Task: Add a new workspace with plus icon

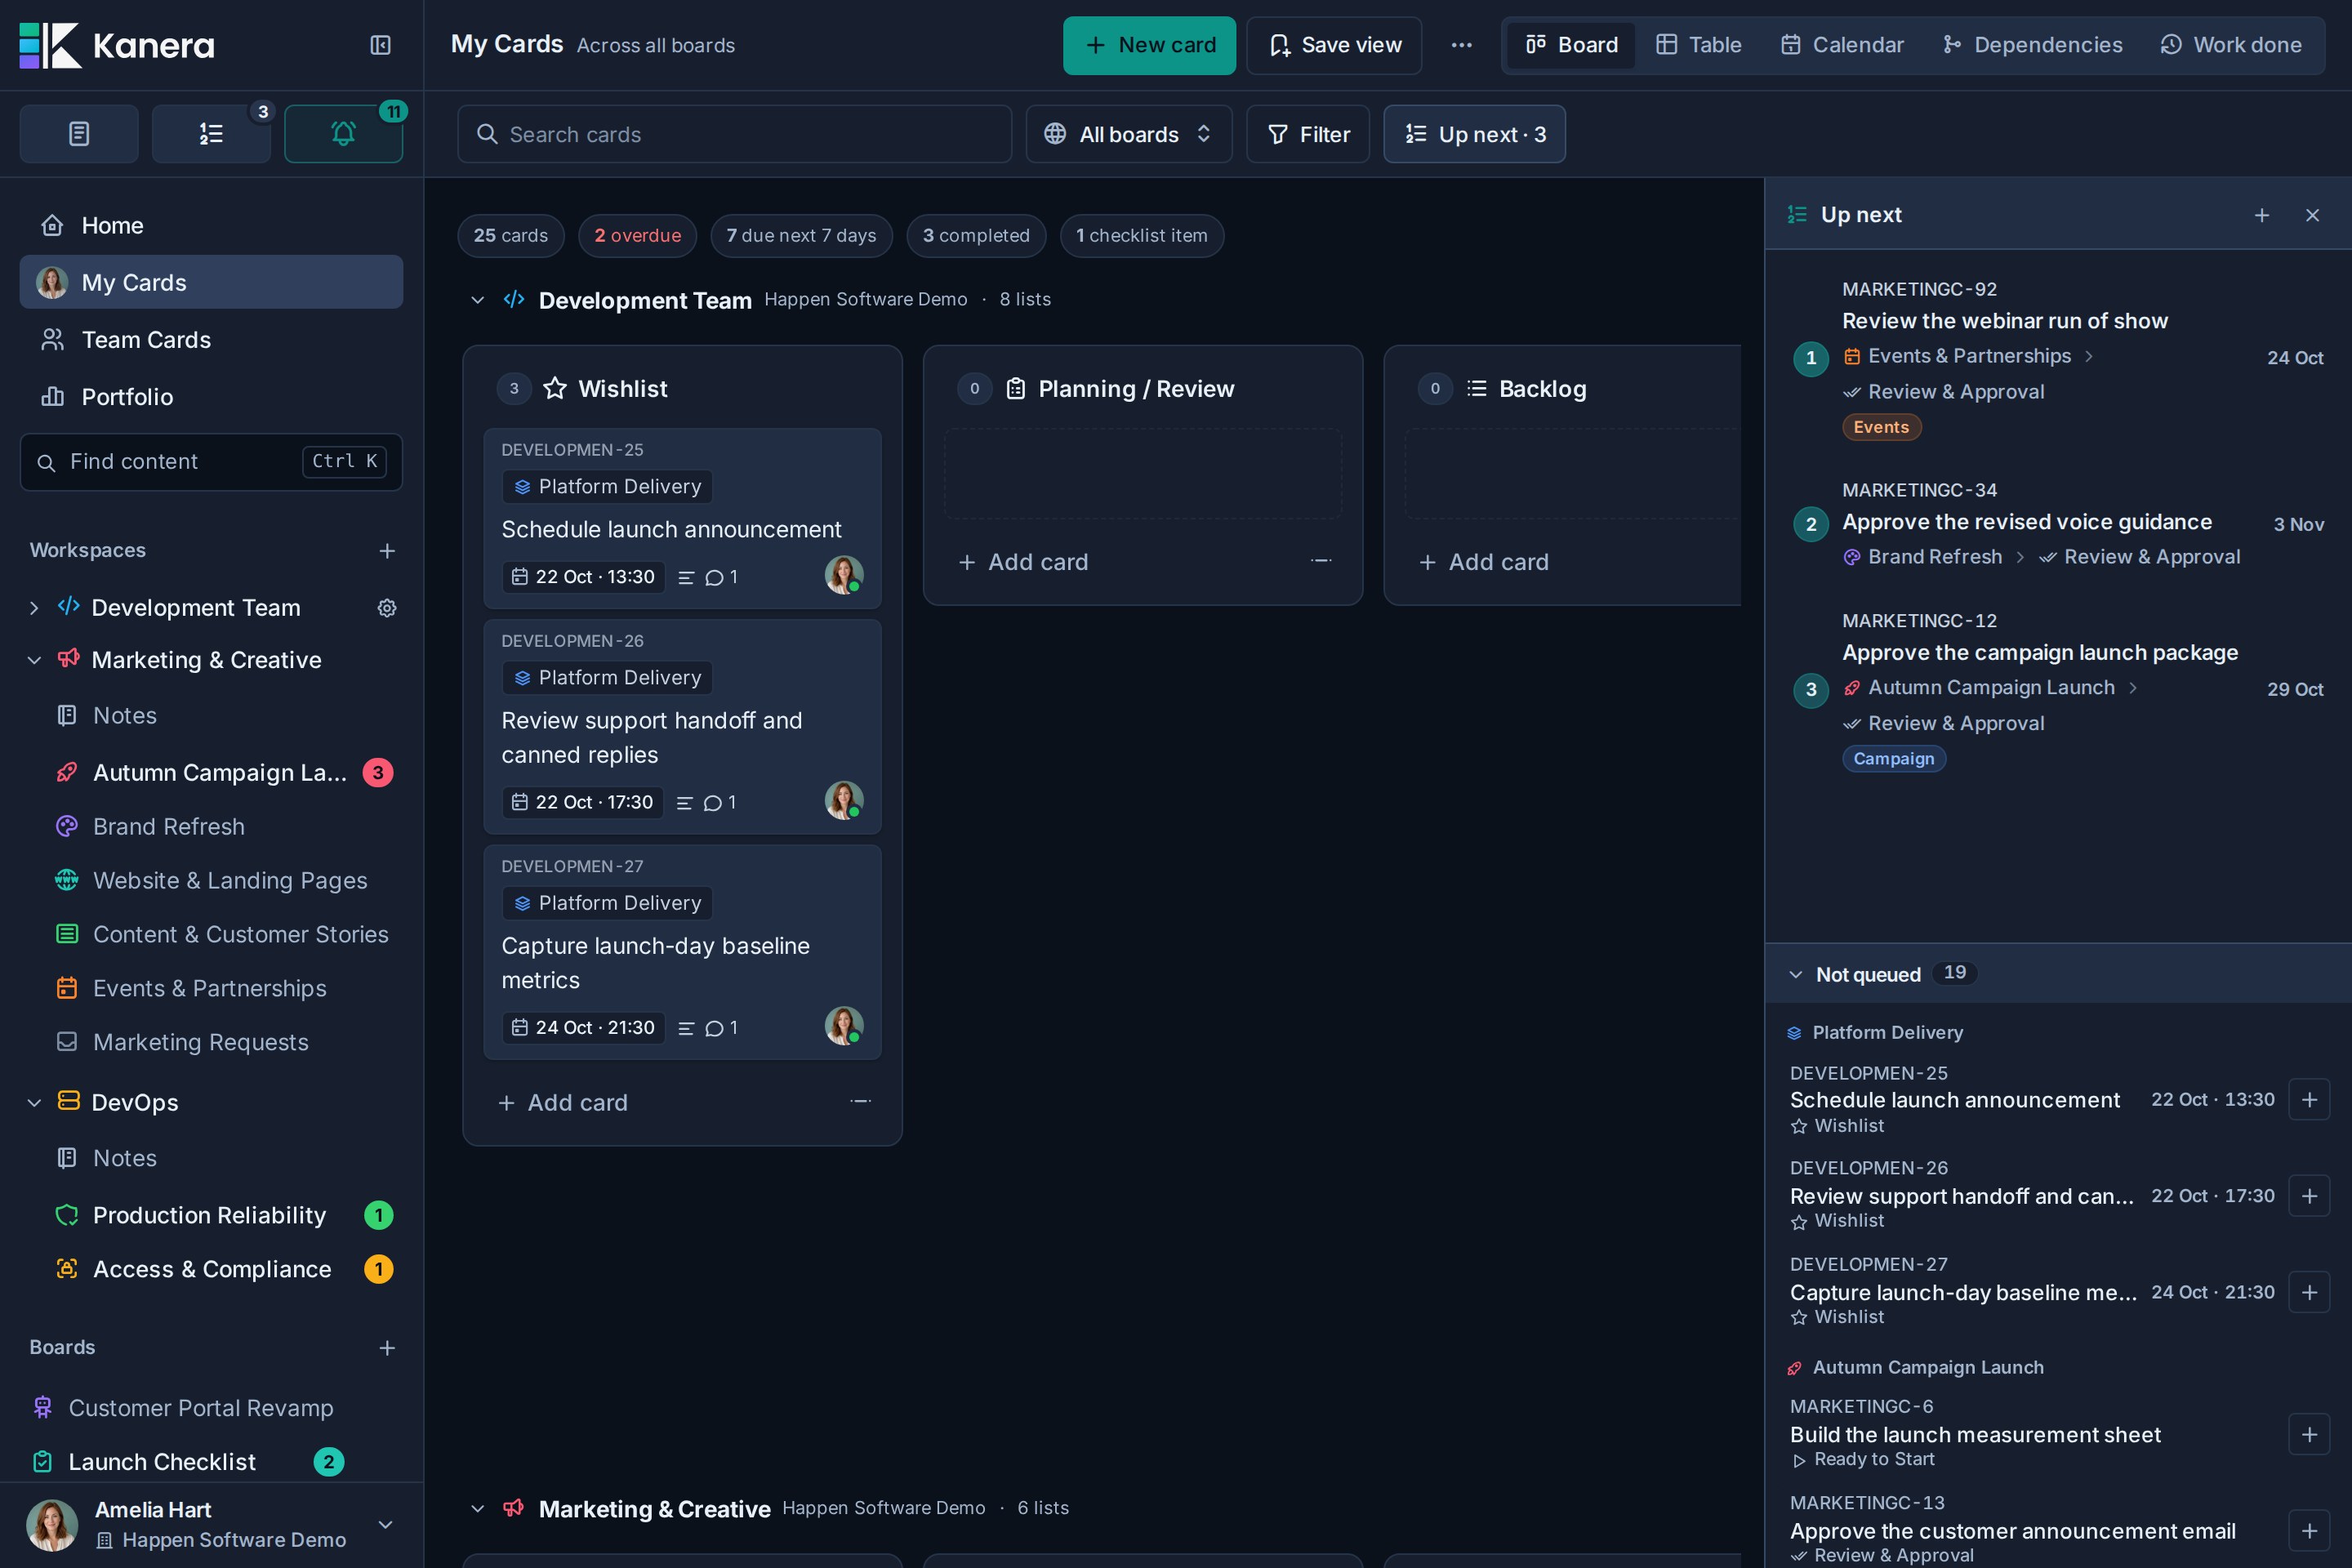Action: point(387,551)
